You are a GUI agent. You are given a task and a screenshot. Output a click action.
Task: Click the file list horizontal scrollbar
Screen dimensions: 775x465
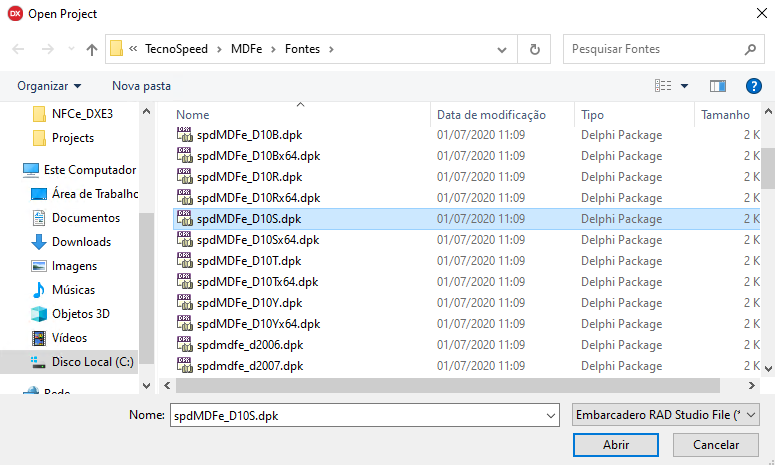447,385
